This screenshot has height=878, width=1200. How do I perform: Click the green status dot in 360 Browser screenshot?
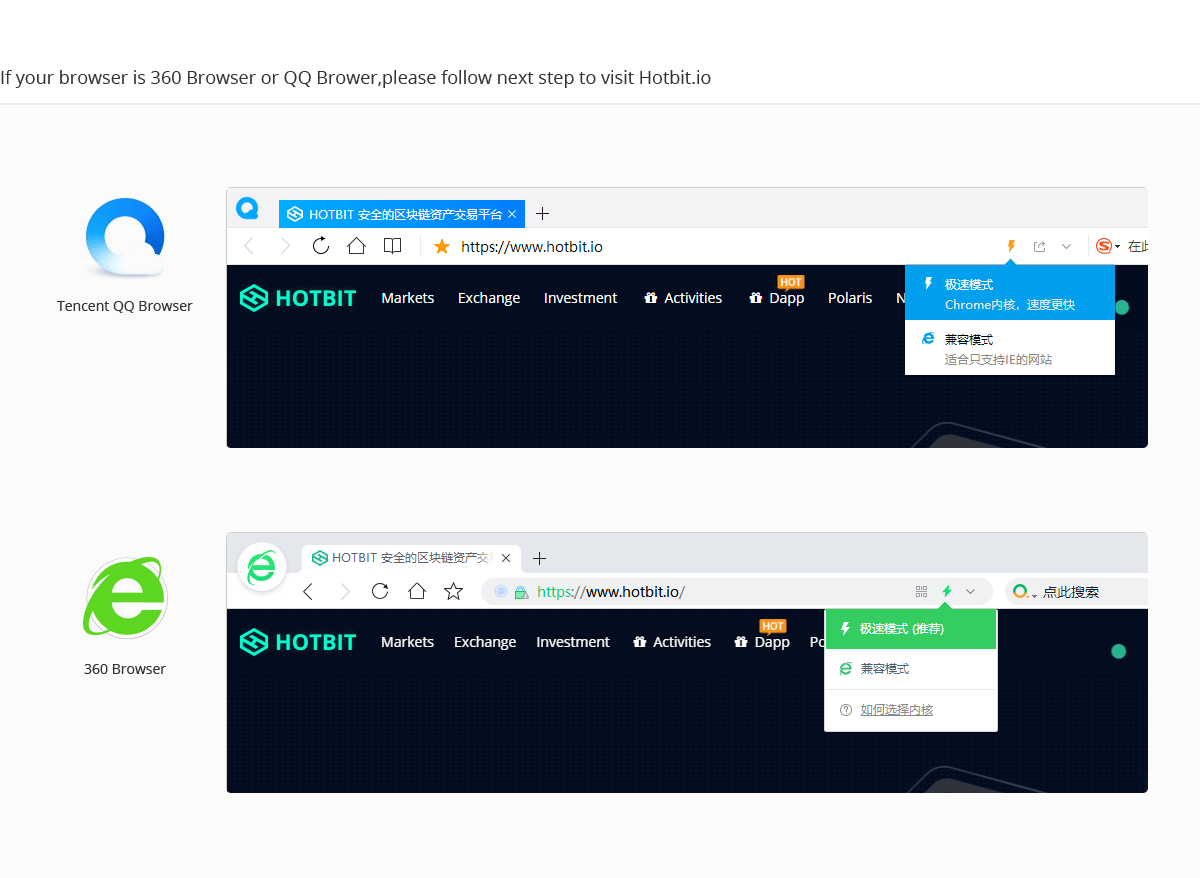[x=1119, y=651]
